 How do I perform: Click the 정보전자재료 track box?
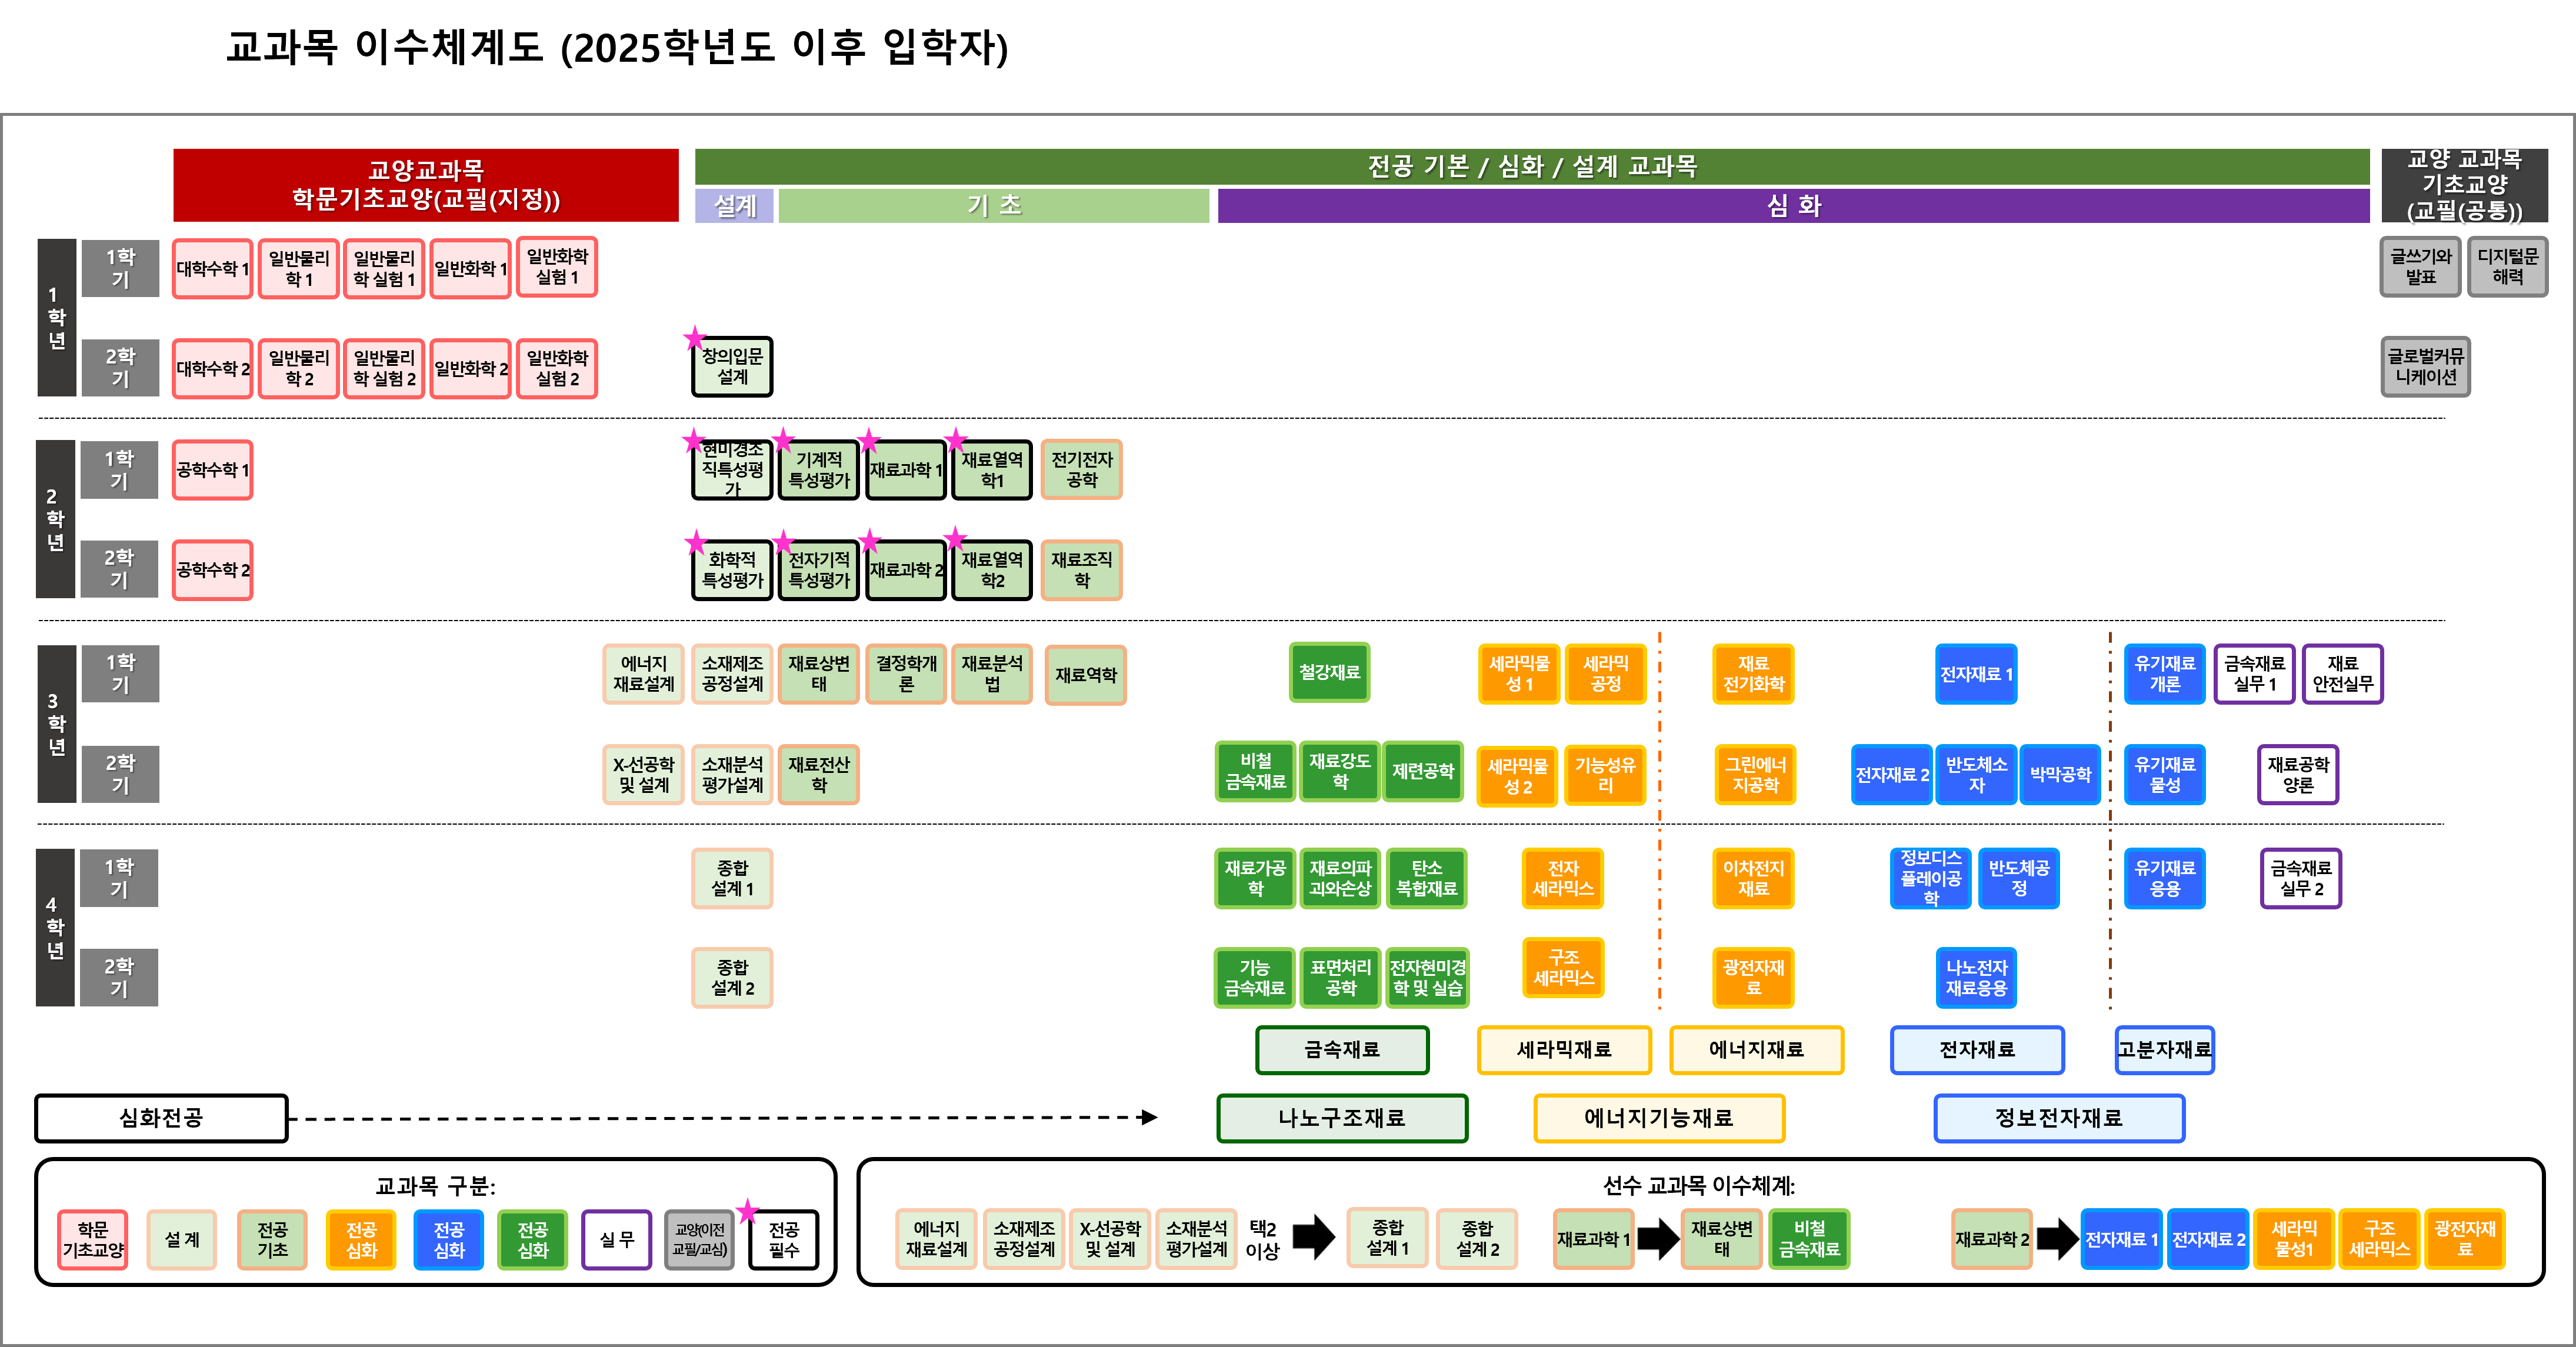tap(2059, 1118)
